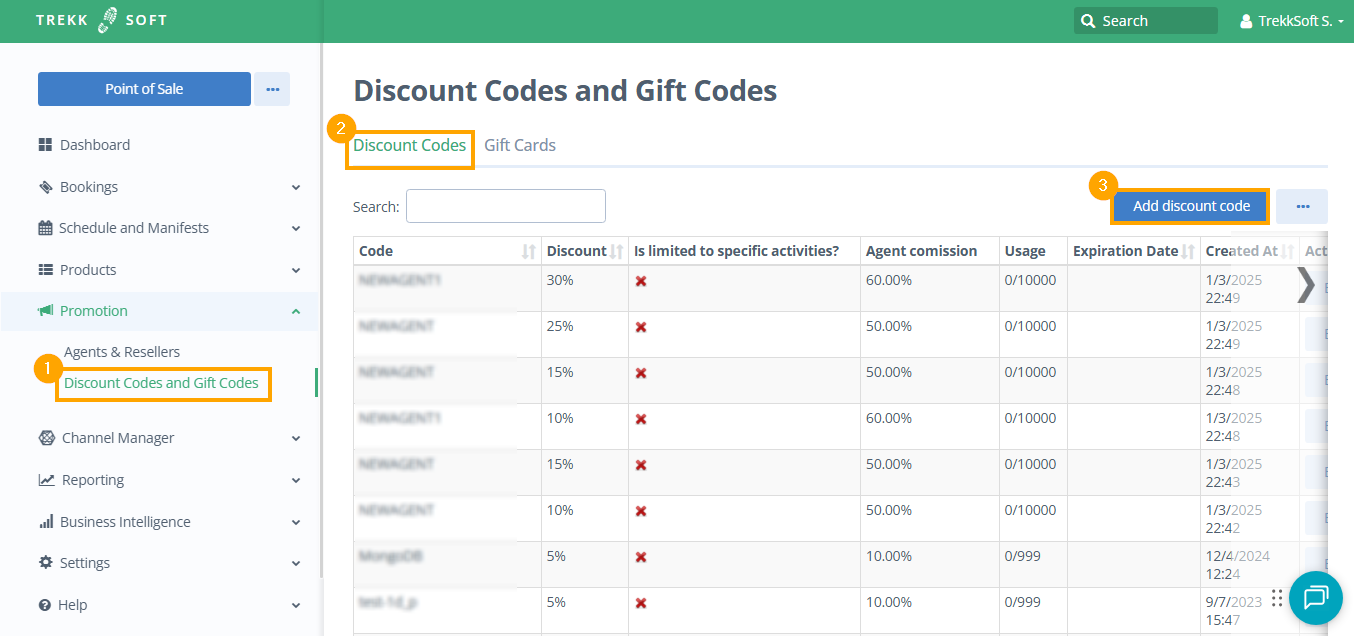The image size is (1354, 636).
Task: Sort table by Expiration Date column
Action: (x=1188, y=252)
